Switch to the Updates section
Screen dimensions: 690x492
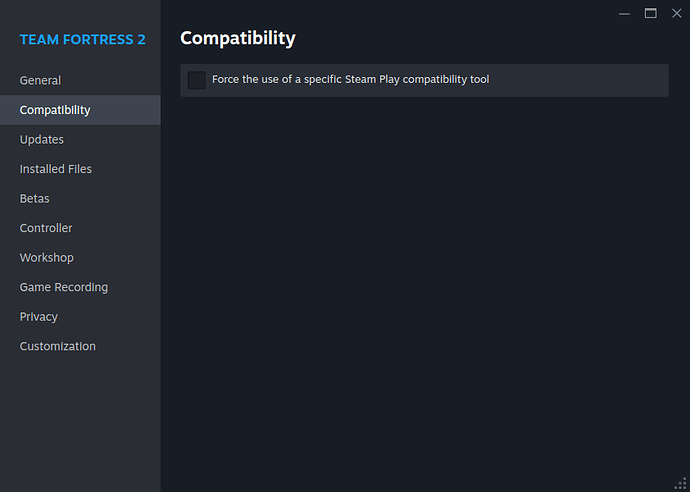(42, 140)
